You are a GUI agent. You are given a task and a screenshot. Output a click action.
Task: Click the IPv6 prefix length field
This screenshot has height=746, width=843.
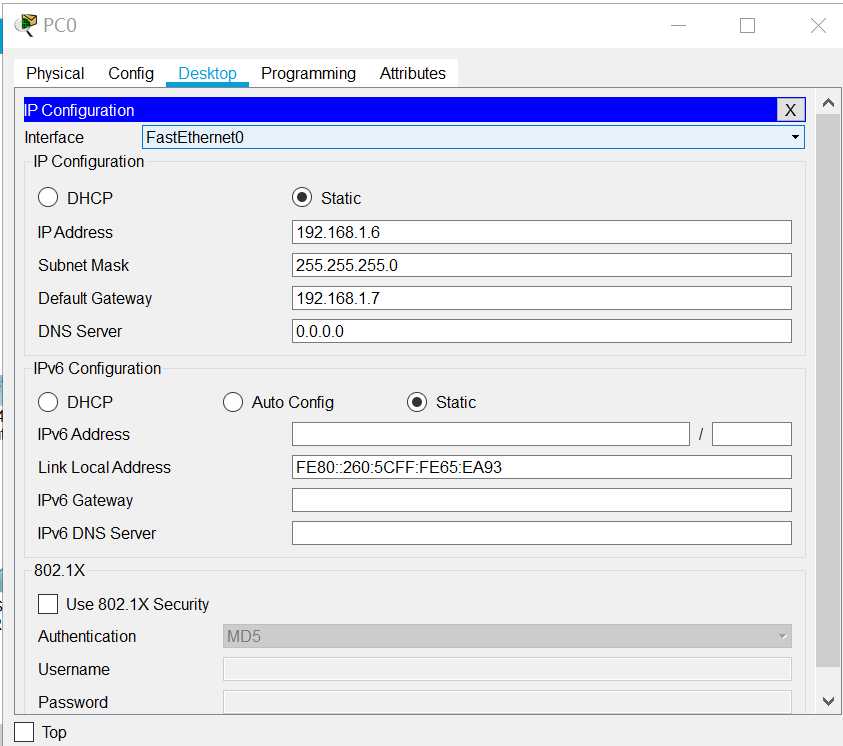(752, 434)
